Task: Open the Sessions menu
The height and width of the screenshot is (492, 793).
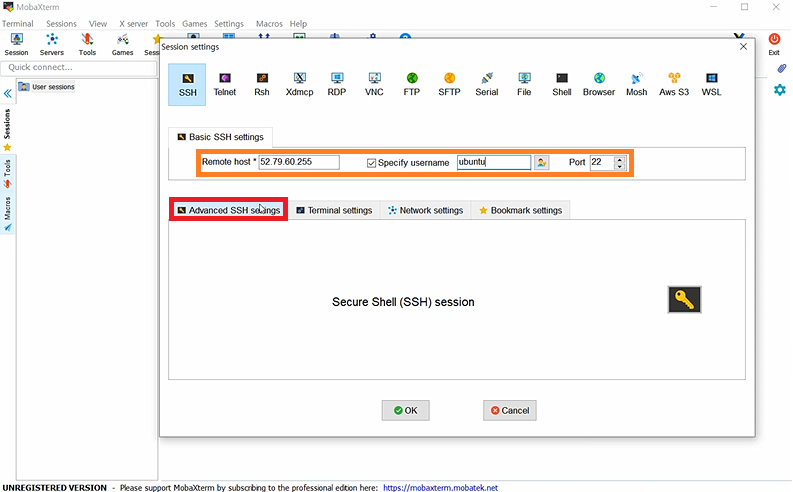Action: (61, 24)
